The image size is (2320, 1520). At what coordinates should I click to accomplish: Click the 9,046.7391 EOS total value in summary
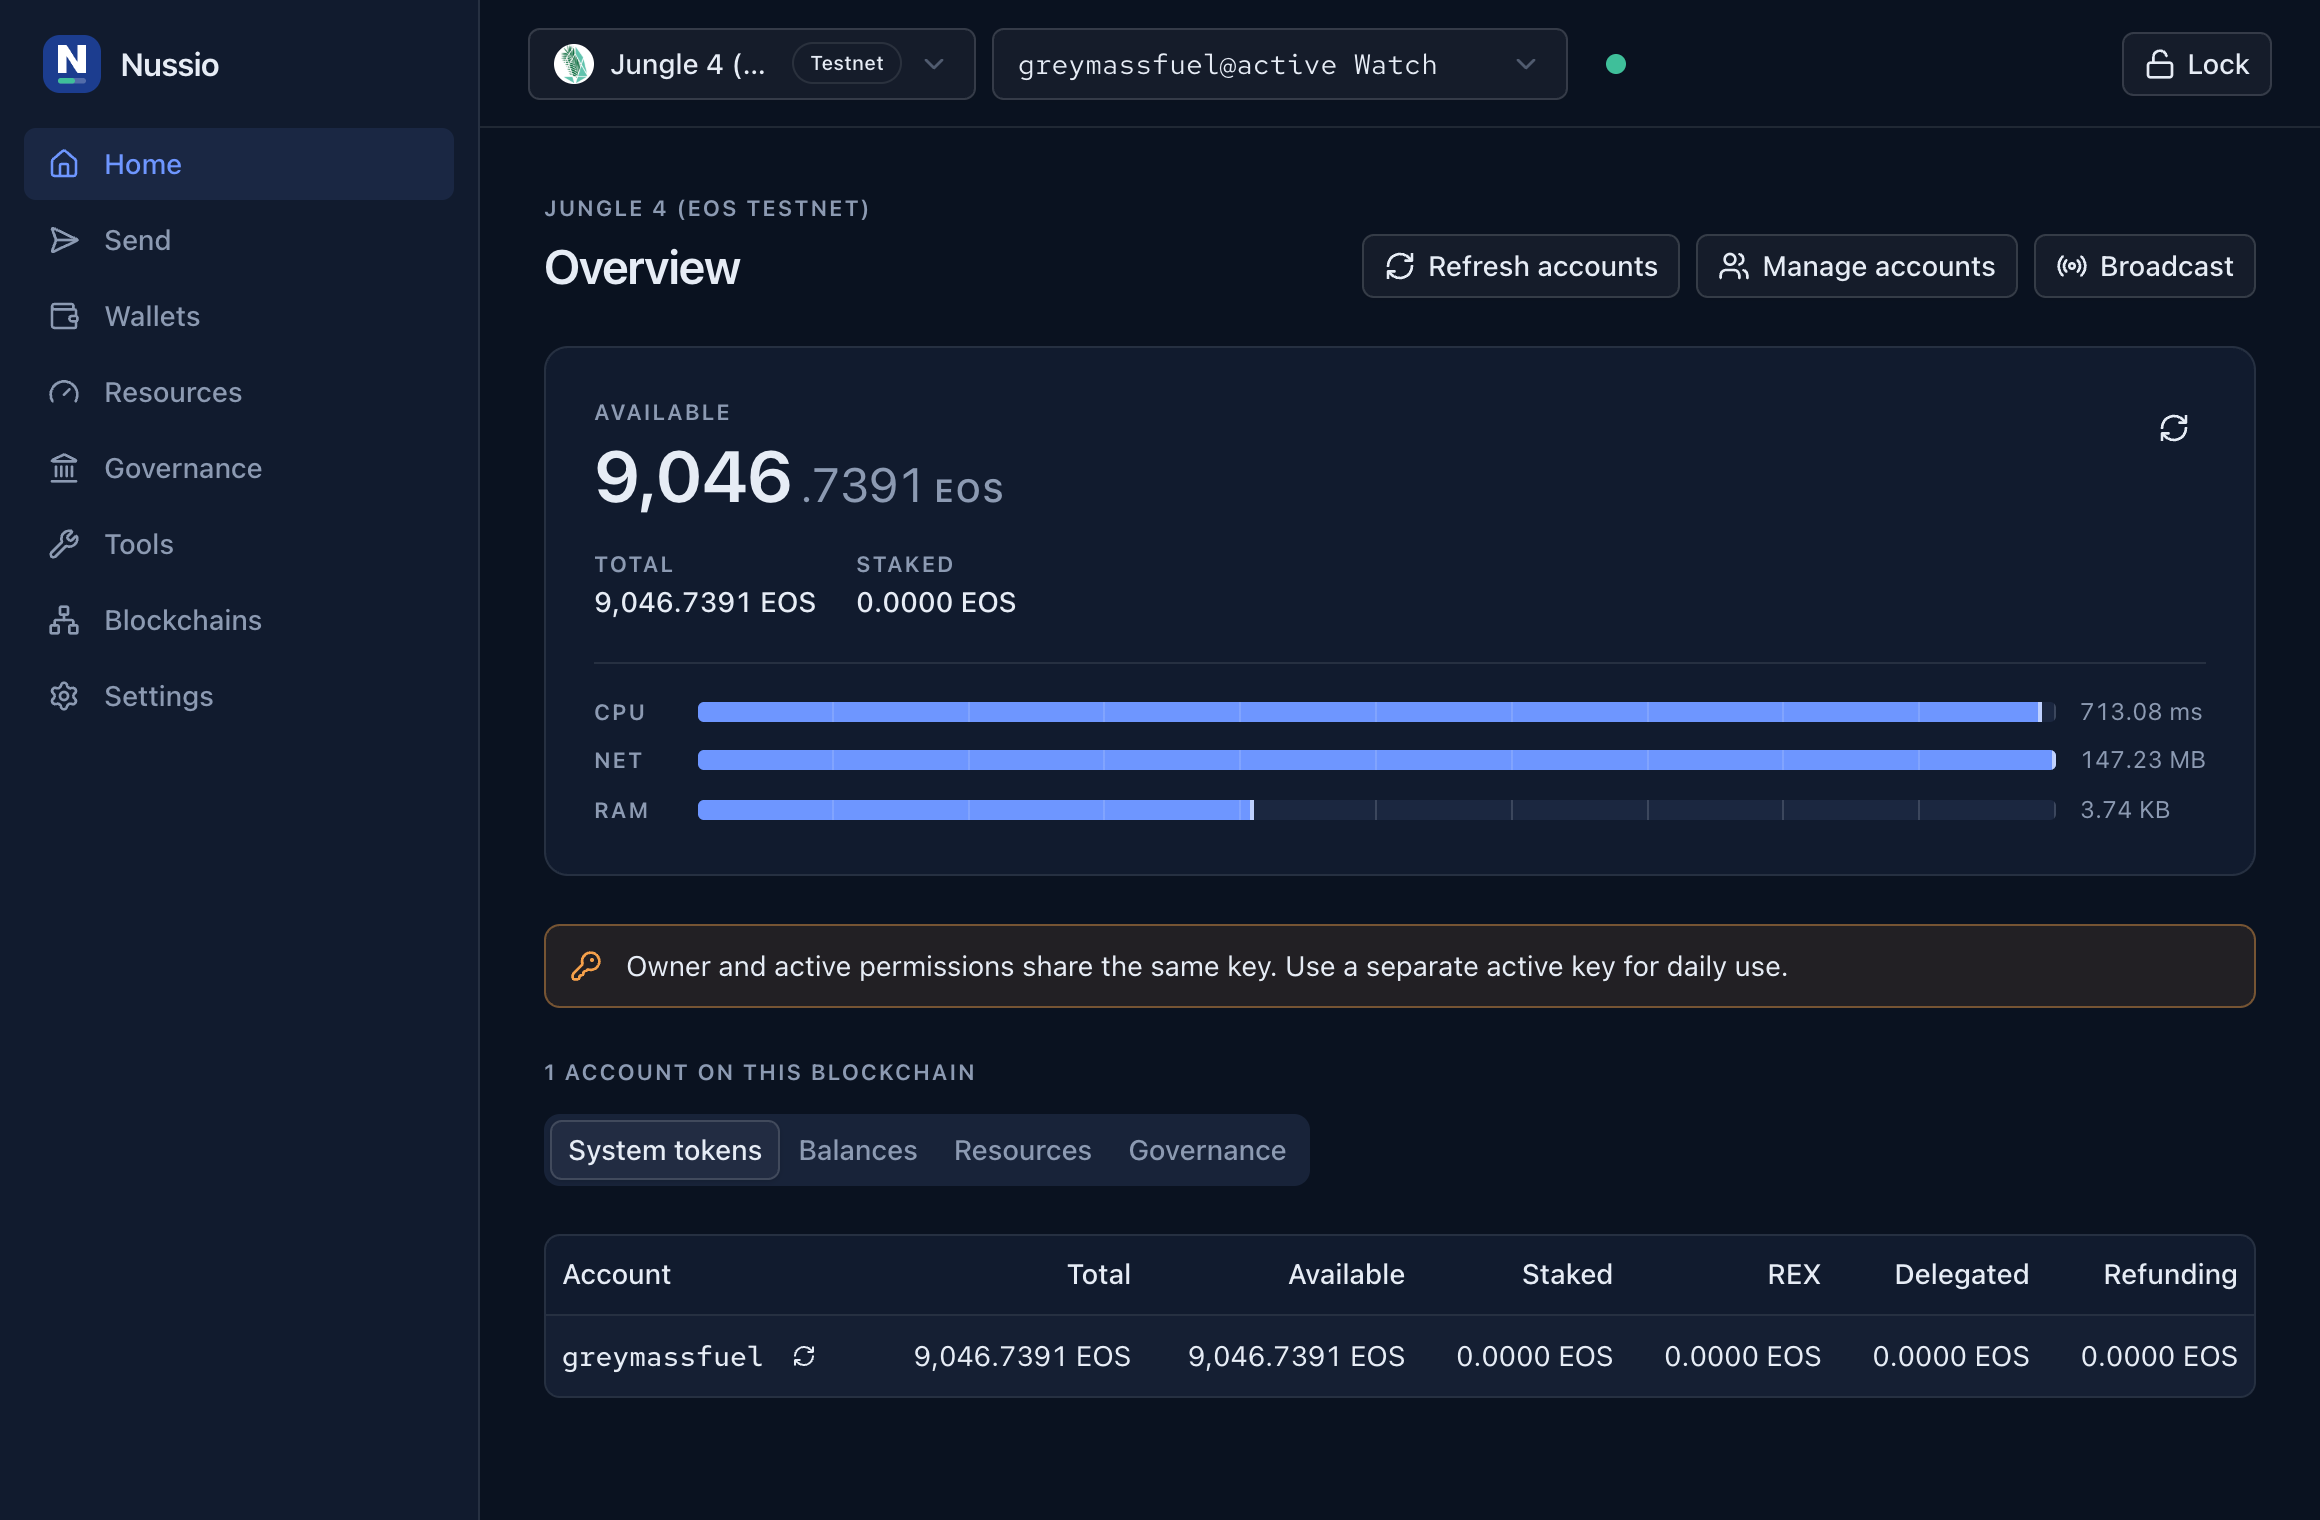point(705,602)
